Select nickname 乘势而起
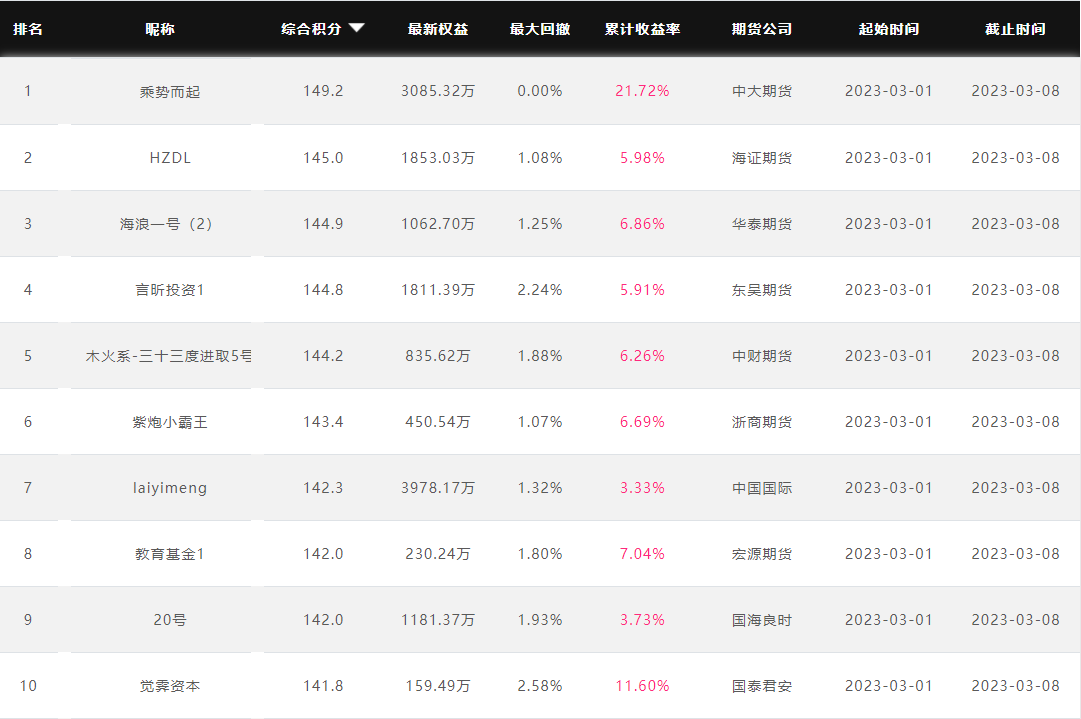 pyautogui.click(x=170, y=92)
